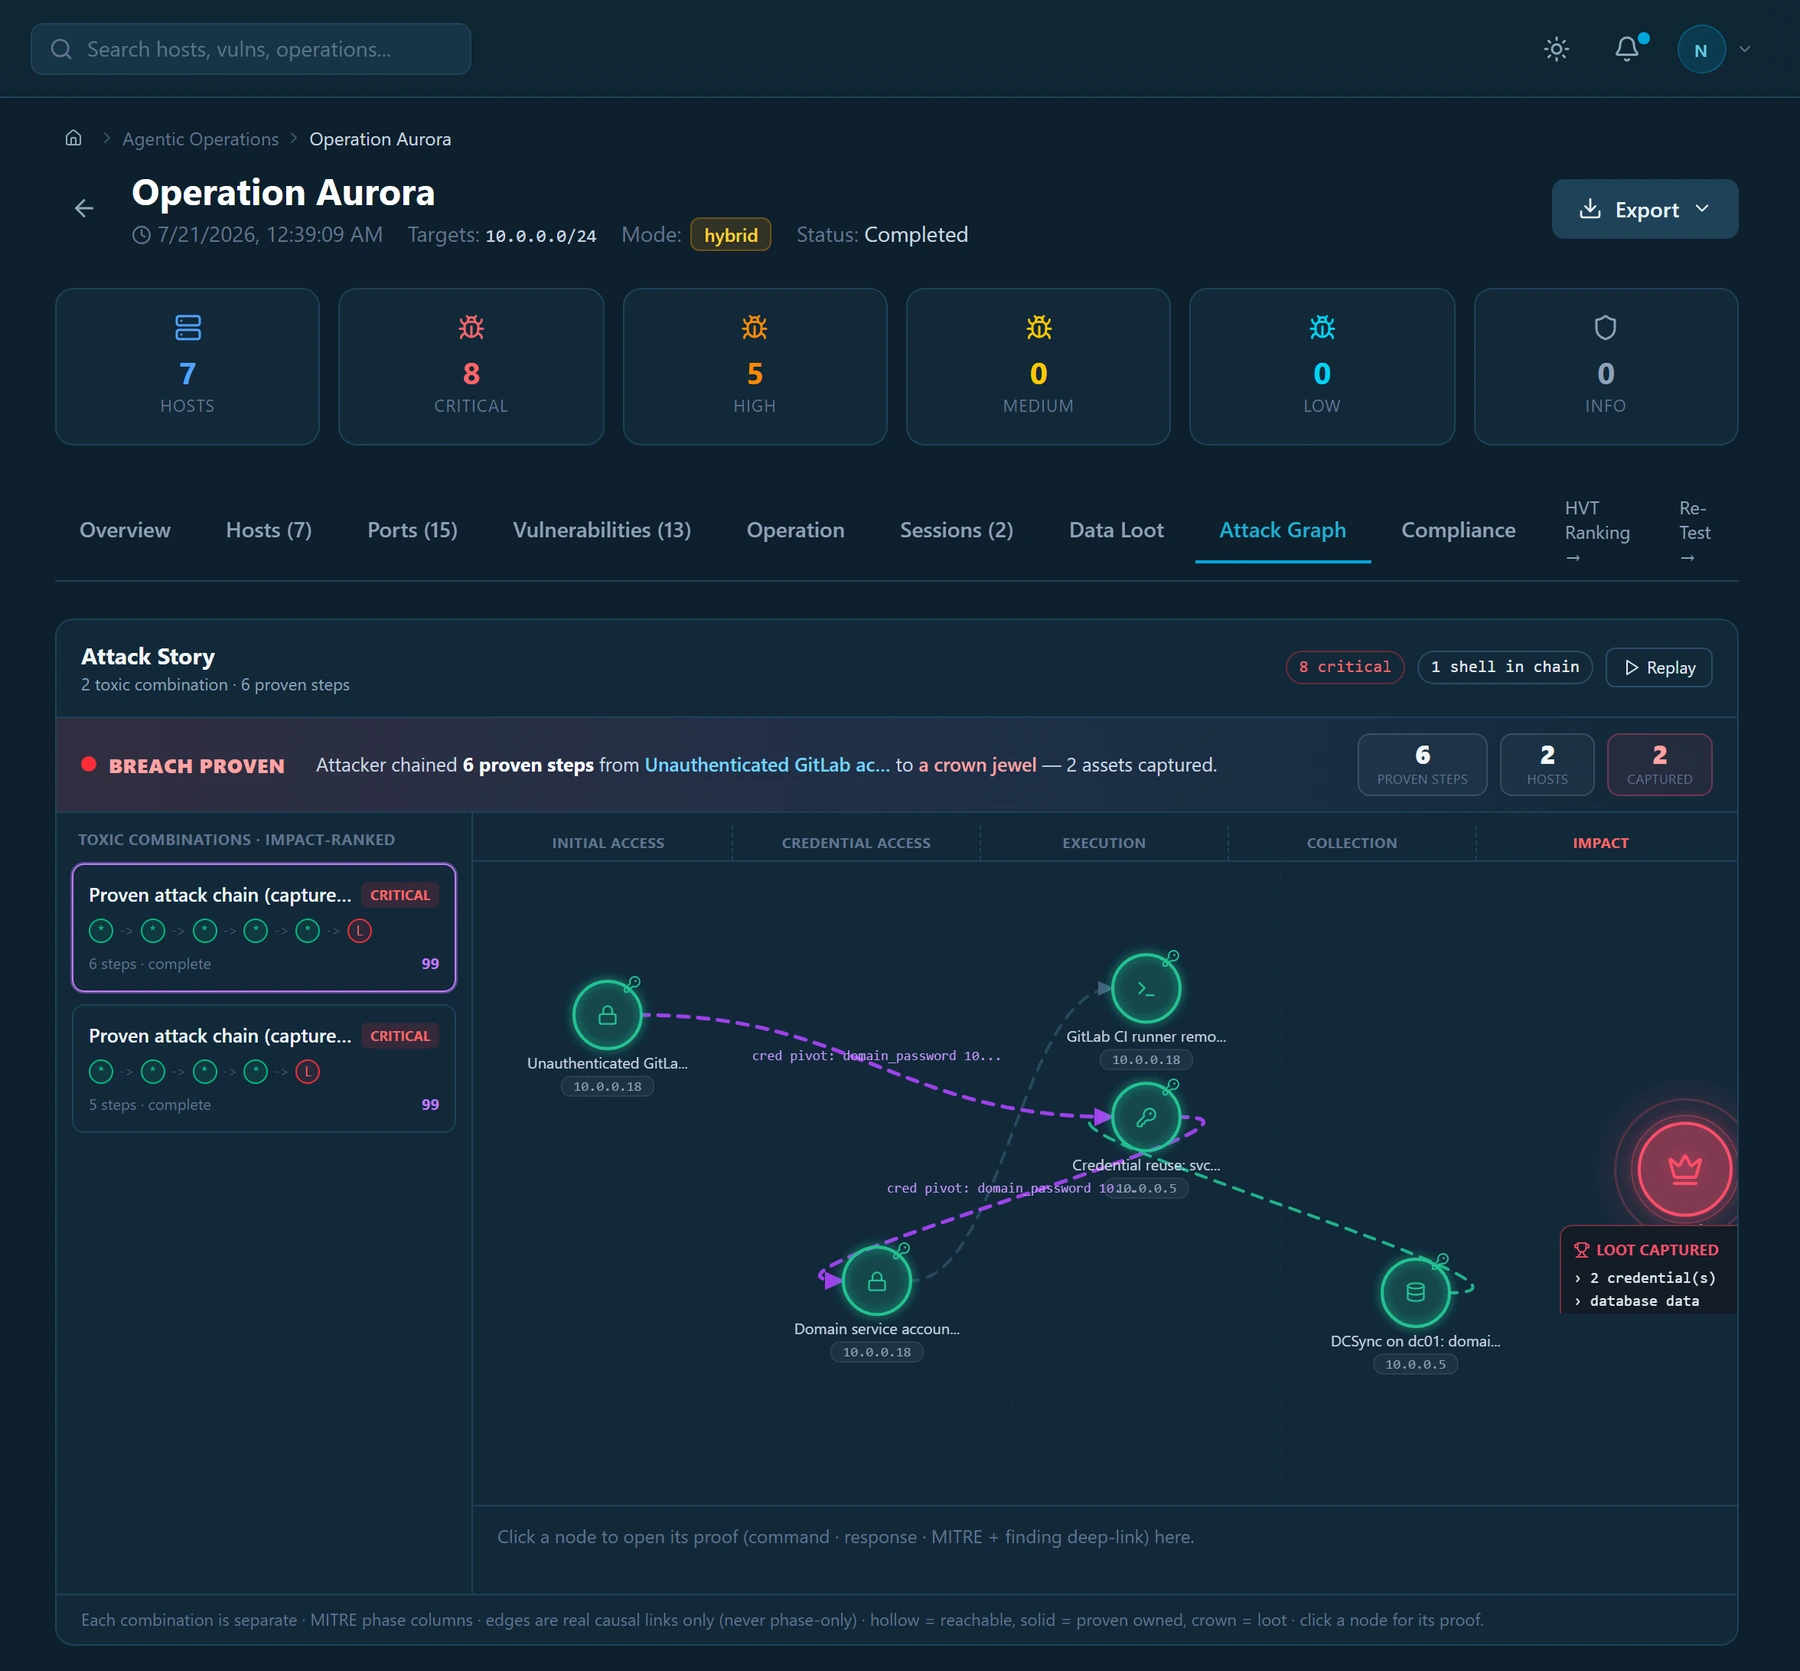Click the 8 critical badge
The width and height of the screenshot is (1800, 1671).
tap(1344, 667)
